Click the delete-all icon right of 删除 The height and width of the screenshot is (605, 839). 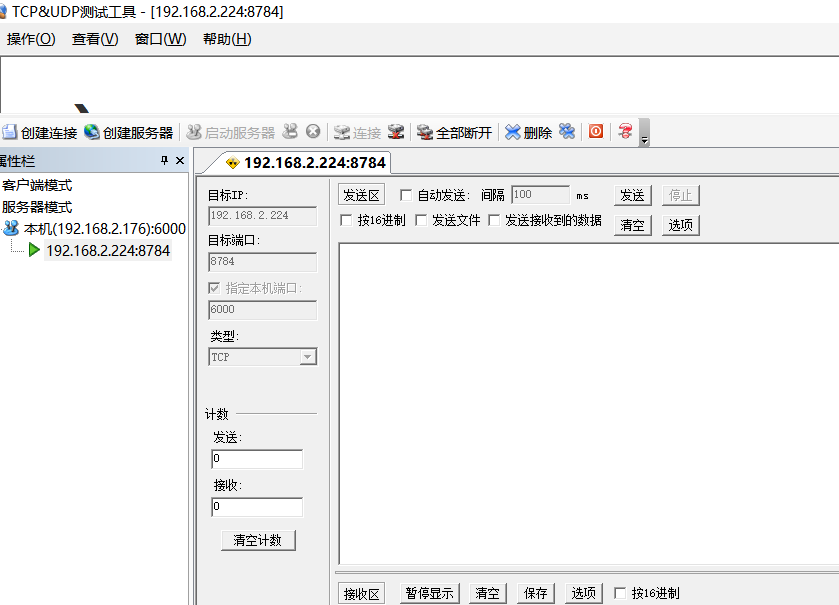point(567,131)
